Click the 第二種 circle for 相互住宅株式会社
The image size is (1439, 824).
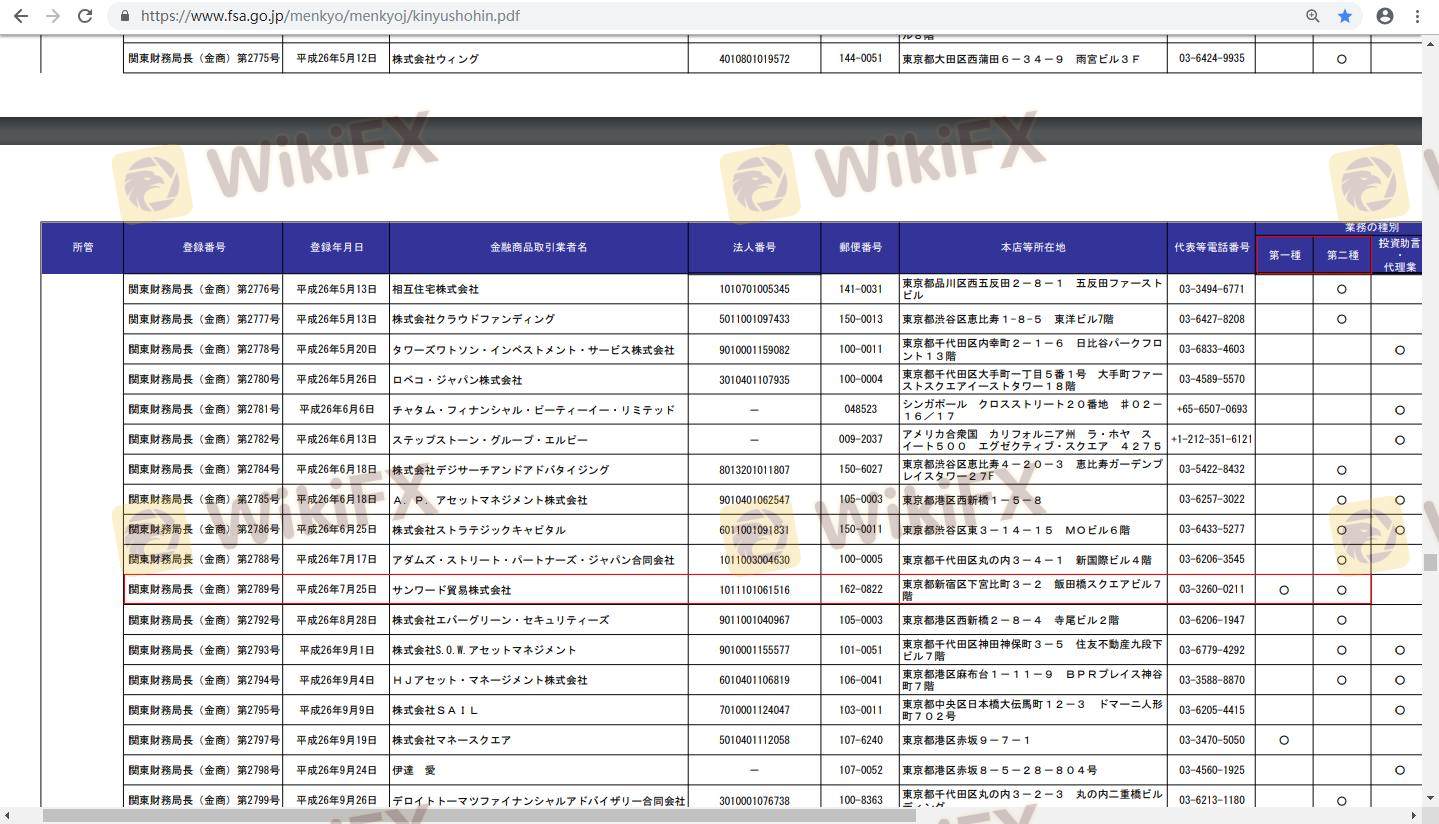[x=1341, y=289]
